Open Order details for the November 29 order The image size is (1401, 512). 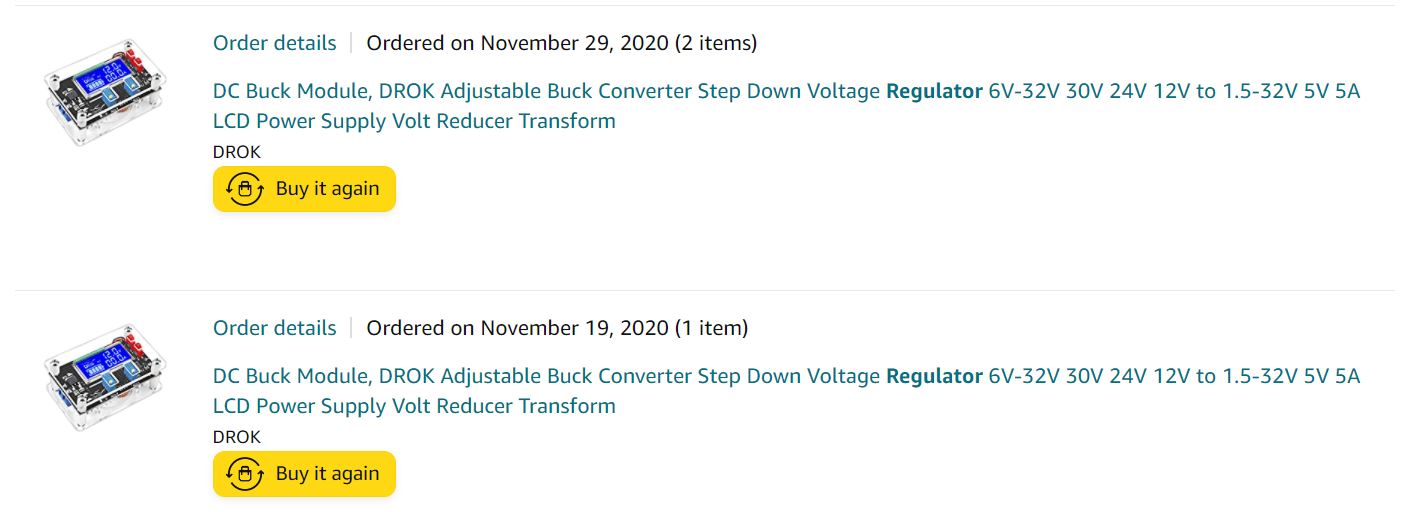(274, 43)
